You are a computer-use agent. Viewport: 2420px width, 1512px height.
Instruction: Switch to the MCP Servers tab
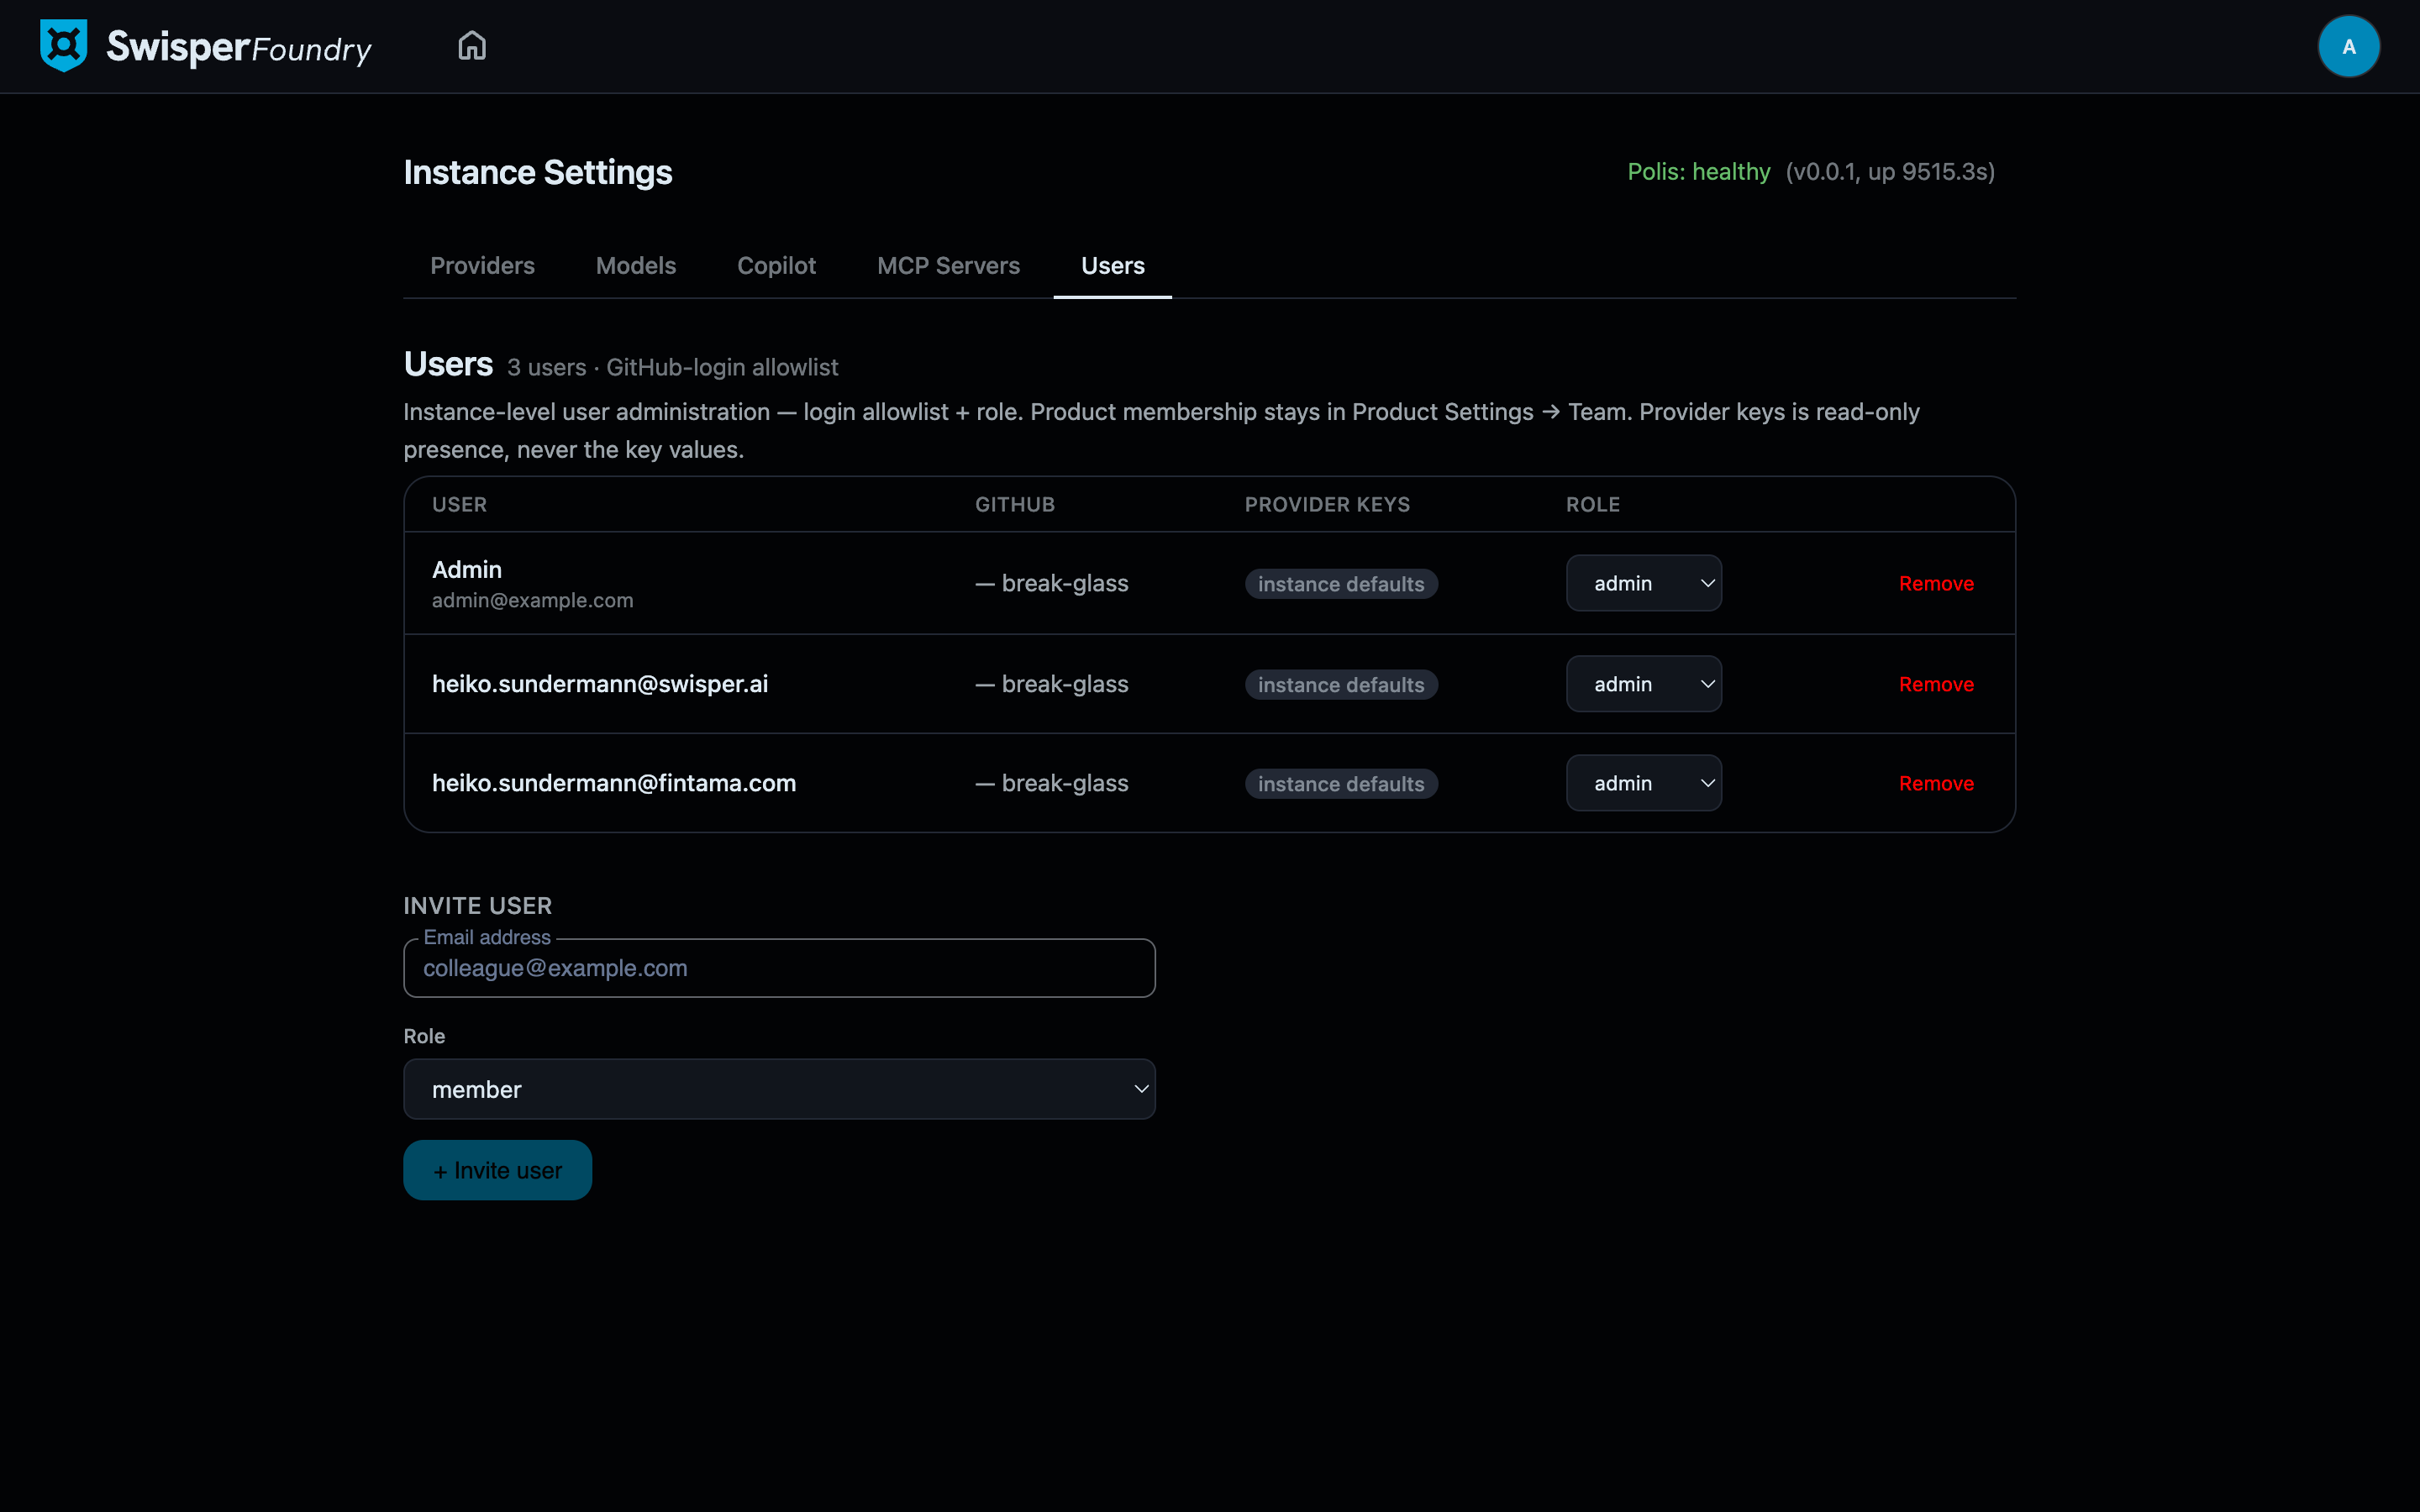948,266
